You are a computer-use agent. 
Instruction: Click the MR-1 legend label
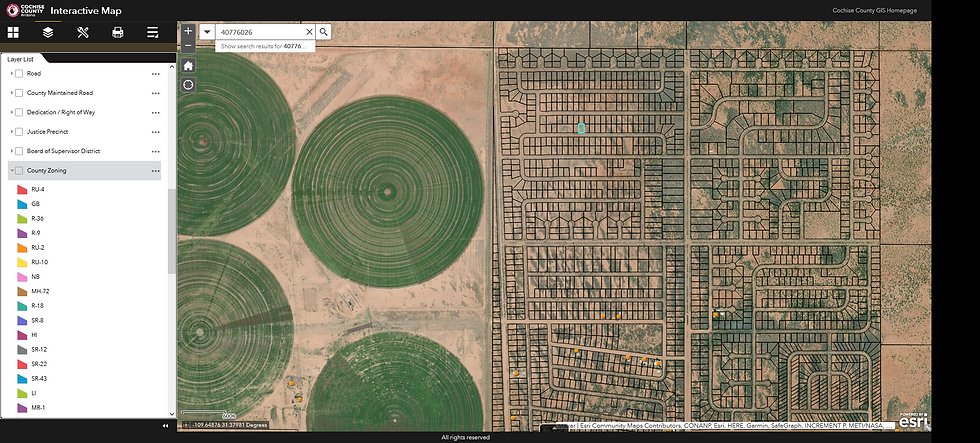(38, 407)
